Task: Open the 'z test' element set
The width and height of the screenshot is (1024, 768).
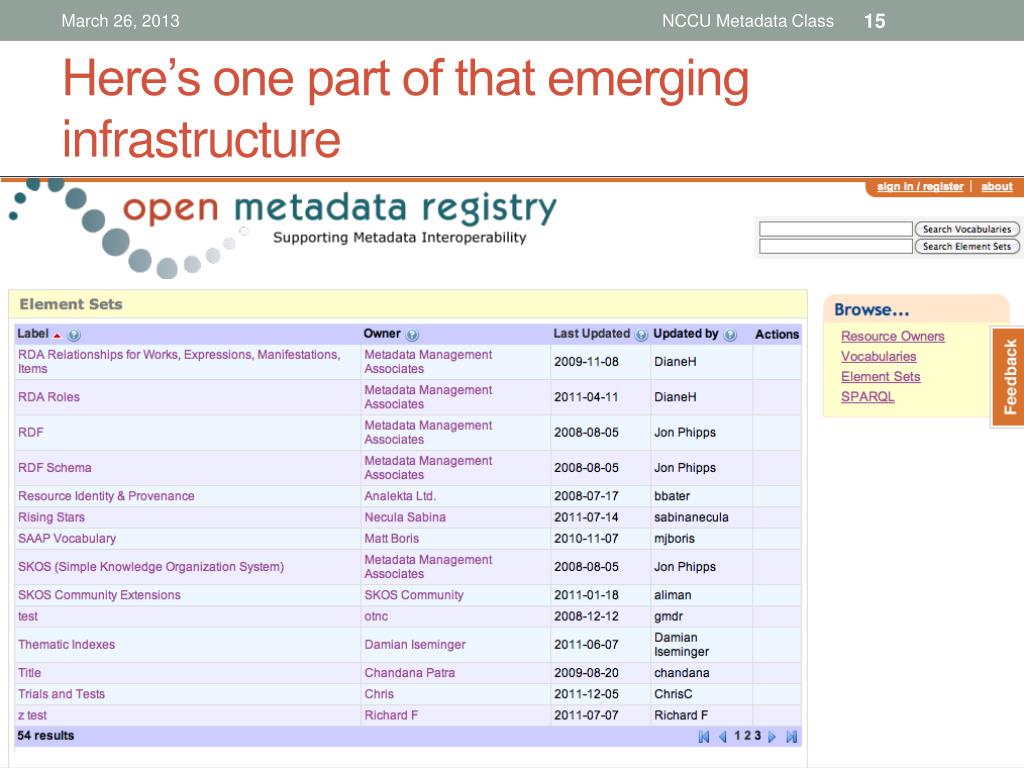Action: click(x=32, y=716)
